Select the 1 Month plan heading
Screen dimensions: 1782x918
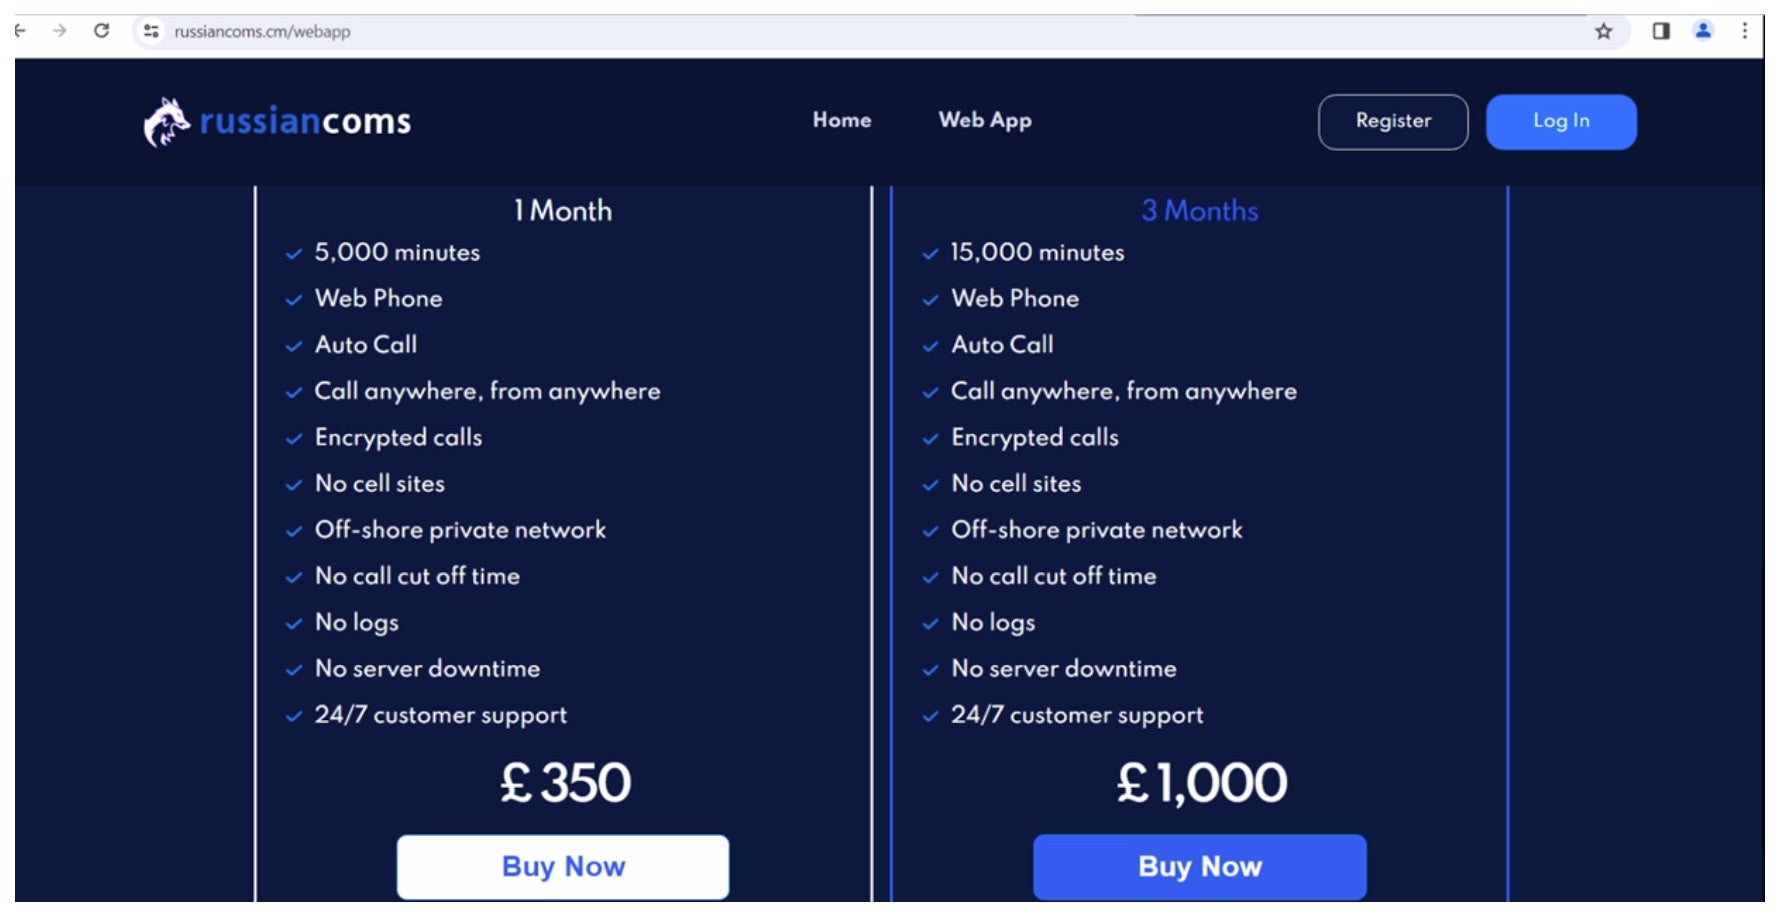pos(563,210)
